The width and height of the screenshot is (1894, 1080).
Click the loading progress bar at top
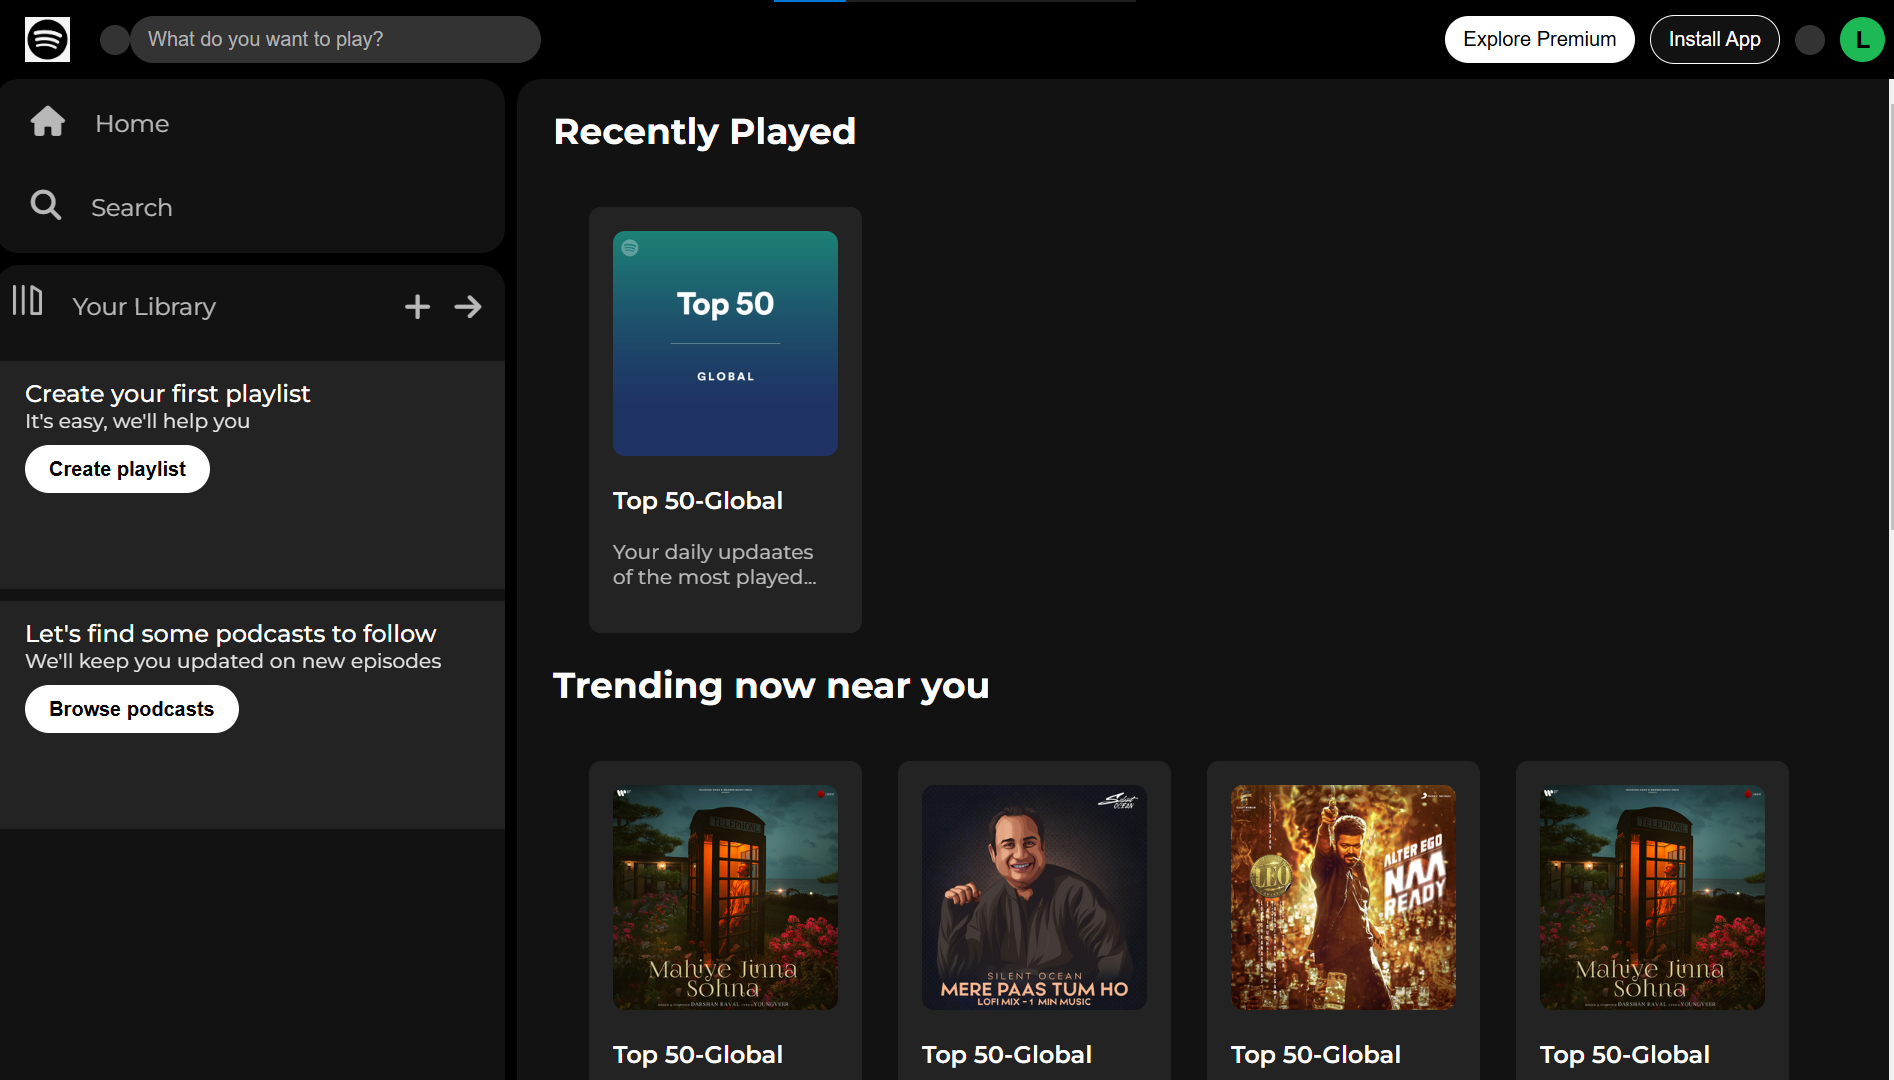(955, 1)
